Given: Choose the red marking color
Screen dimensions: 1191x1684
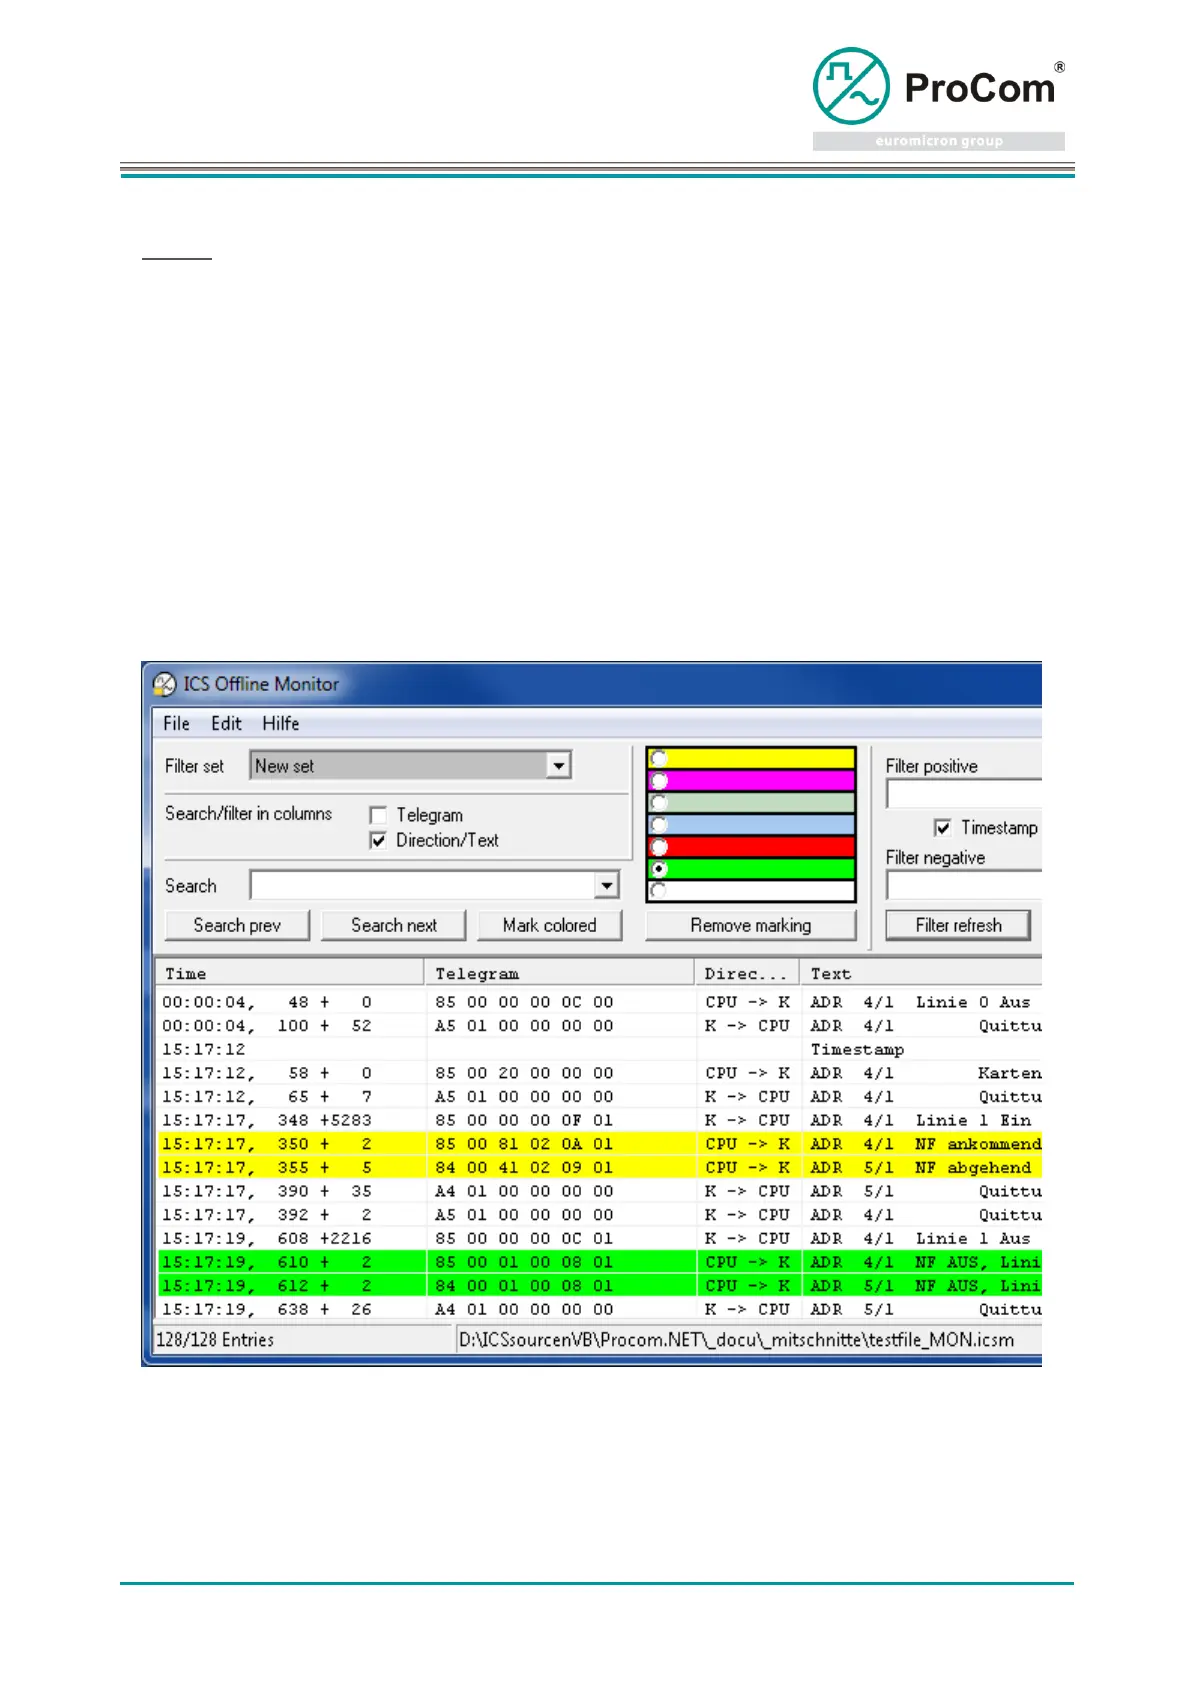Looking at the screenshot, I should tap(659, 847).
